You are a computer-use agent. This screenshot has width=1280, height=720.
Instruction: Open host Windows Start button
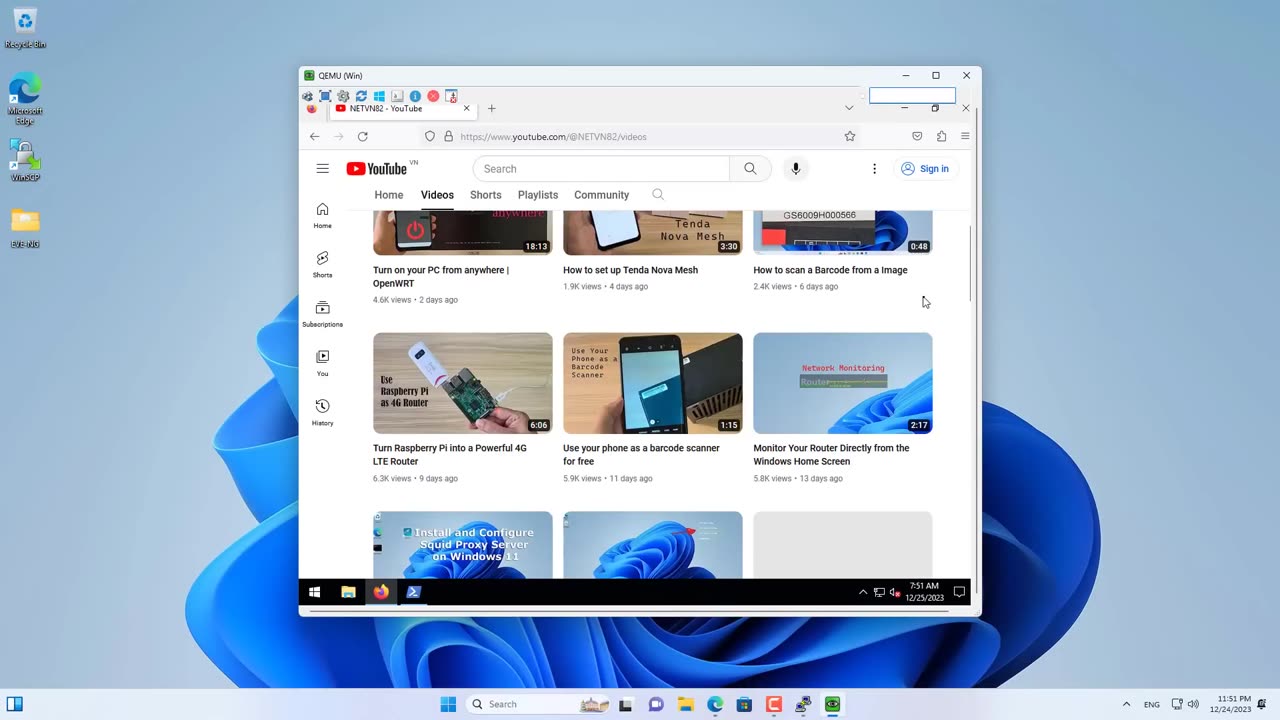tap(448, 704)
